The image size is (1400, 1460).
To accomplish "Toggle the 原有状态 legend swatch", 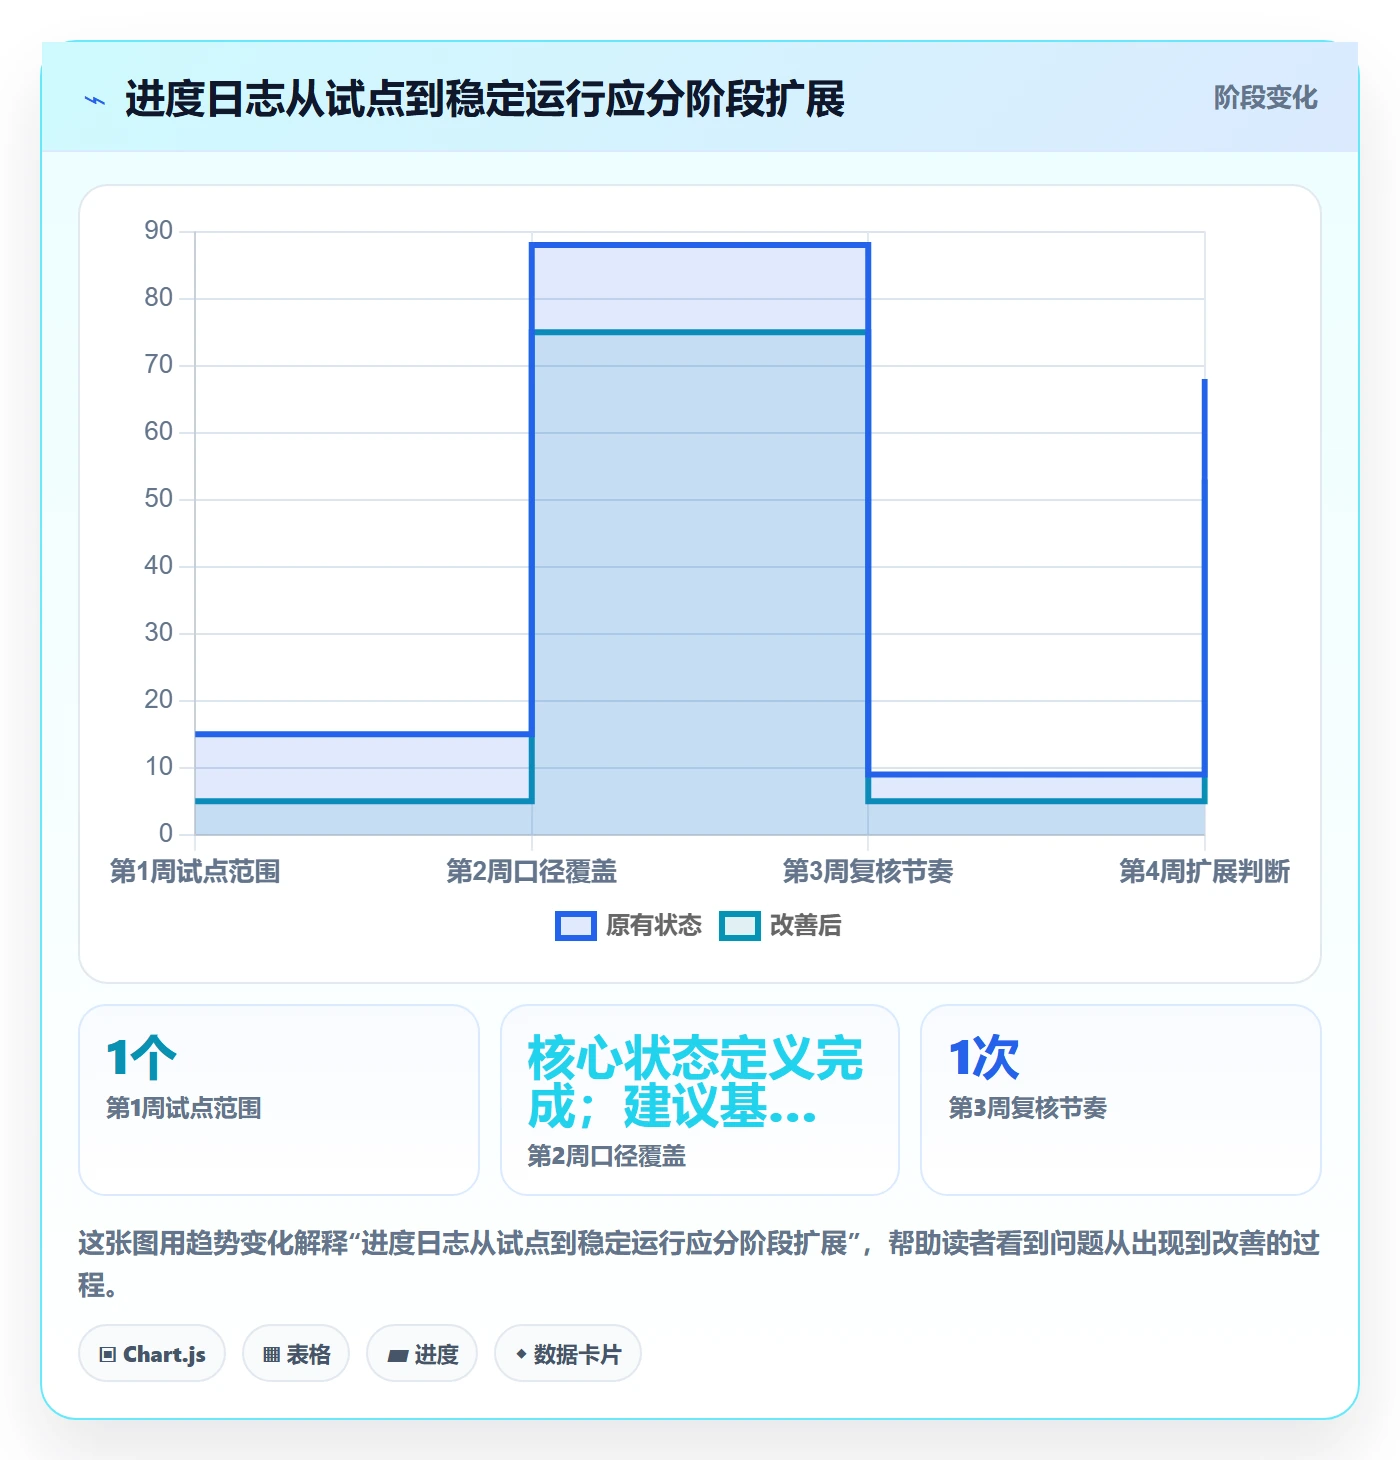I will pos(576,926).
